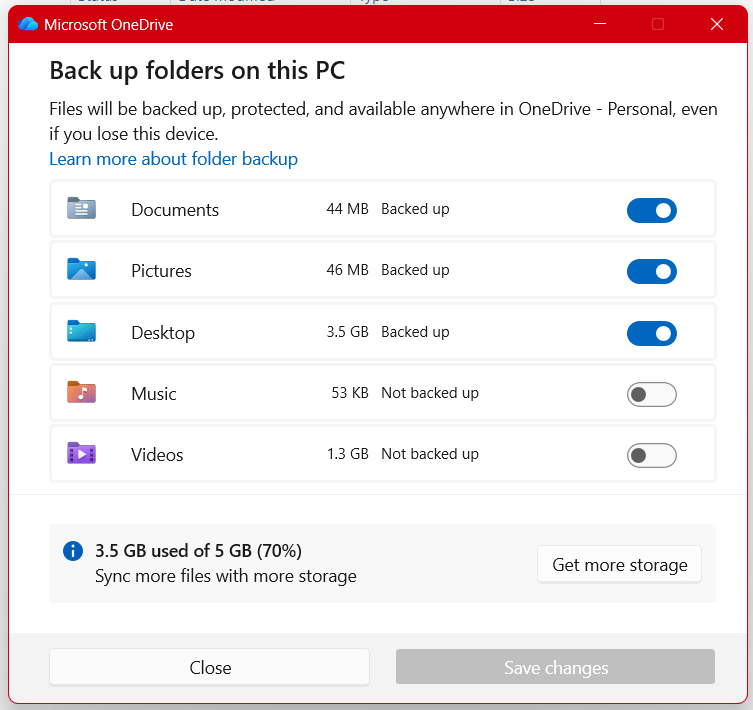Click the Music folder icon
Viewport: 753px width, 710px height.
(x=81, y=392)
